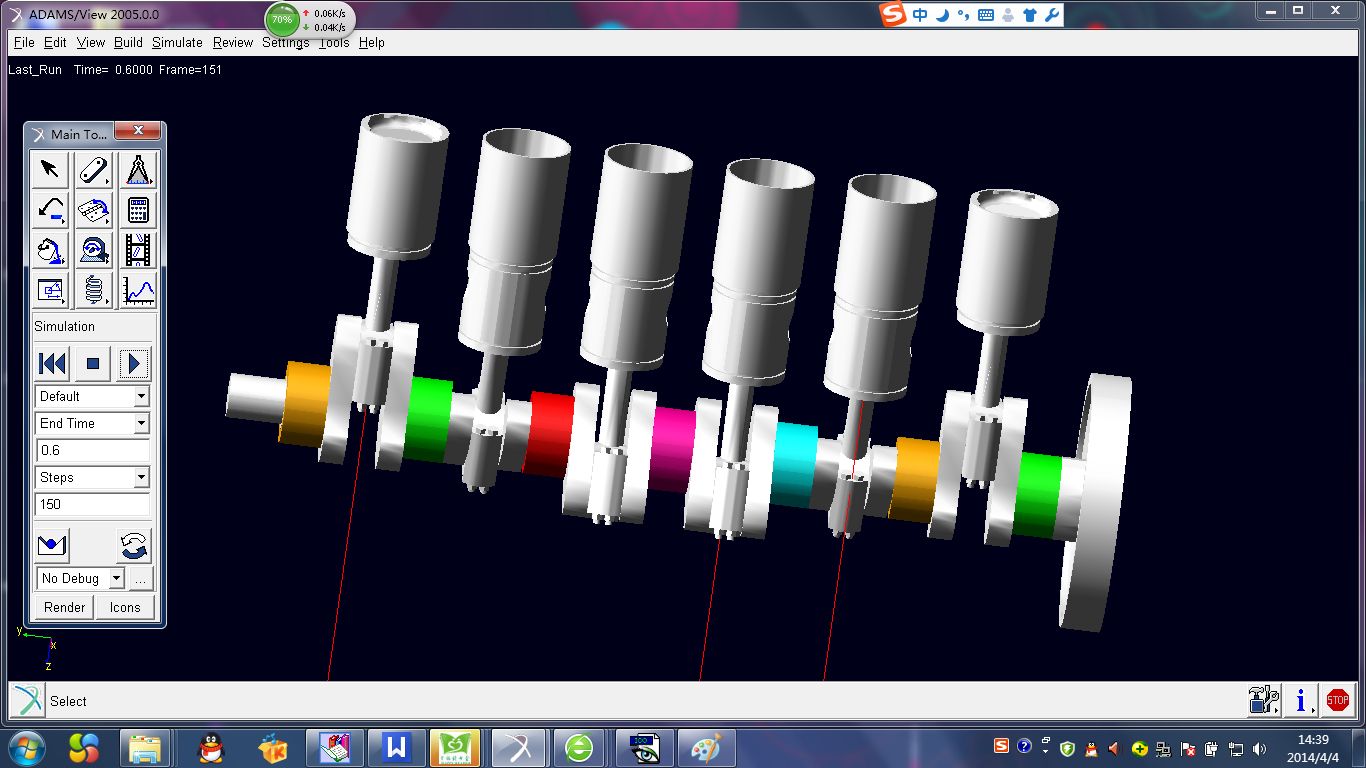
Task: Open the animation filmstrip tool
Action: (138, 250)
